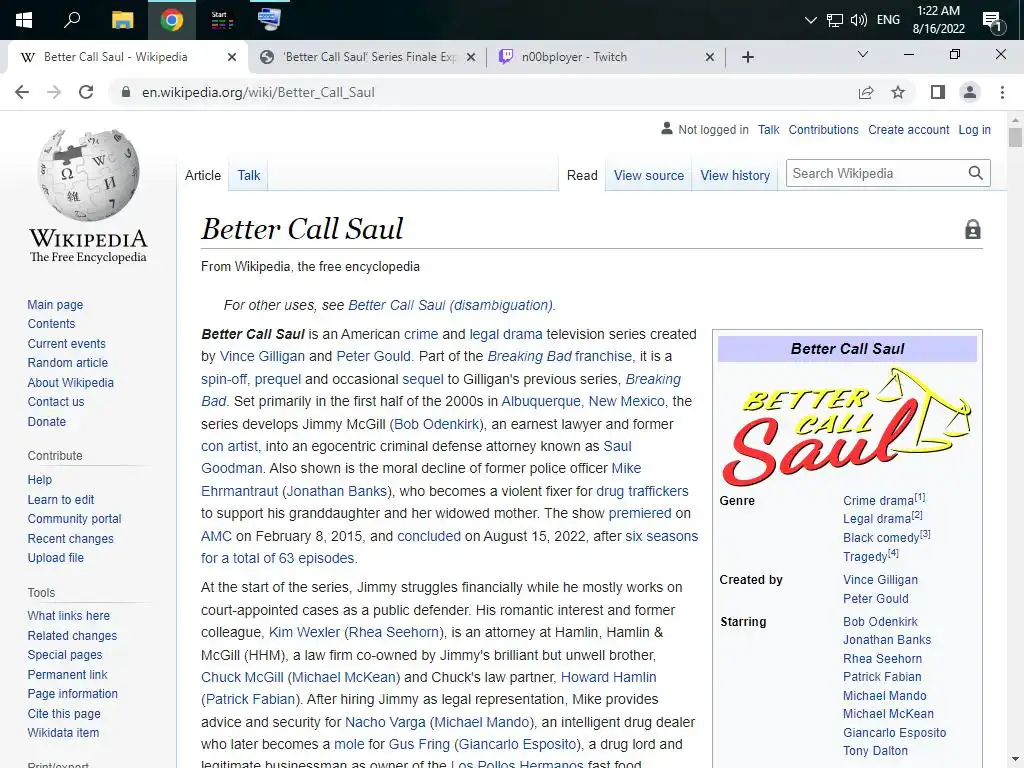This screenshot has height=768, width=1024.
Task: Open the volume control tray icon
Action: 859,20
